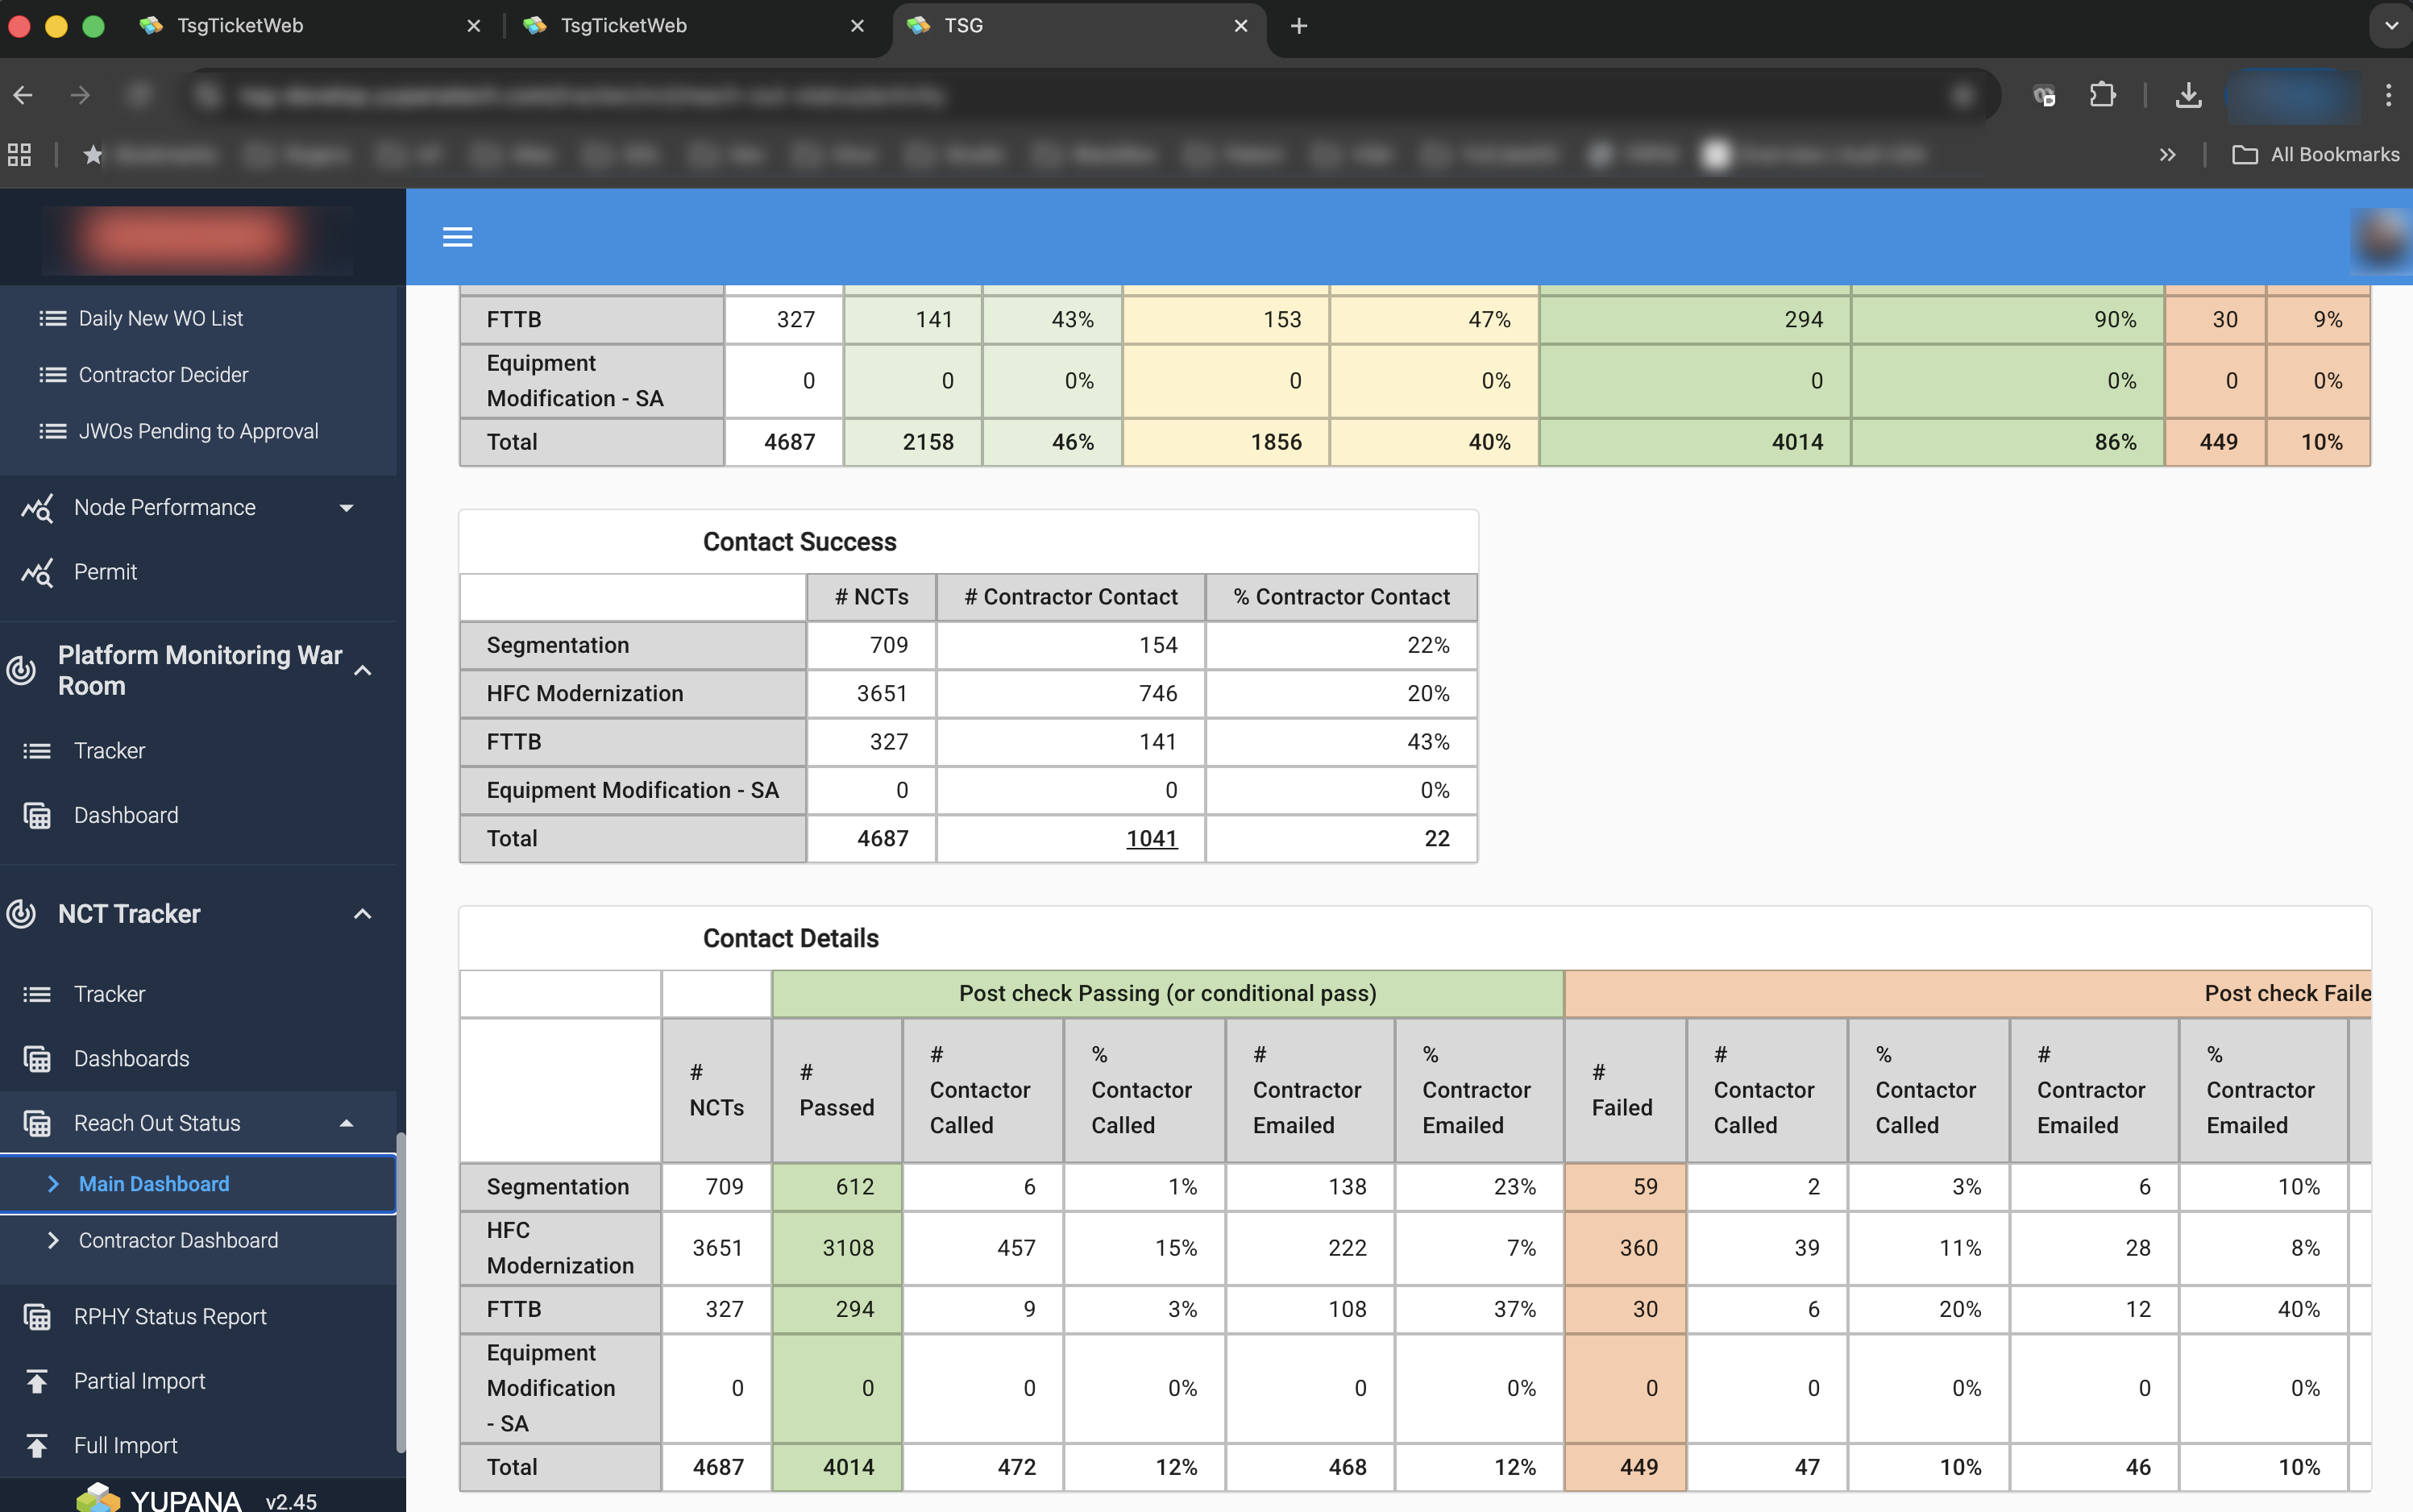The width and height of the screenshot is (2413, 1512).
Task: Select Main Dashboard in the sidebar
Action: coord(154,1184)
